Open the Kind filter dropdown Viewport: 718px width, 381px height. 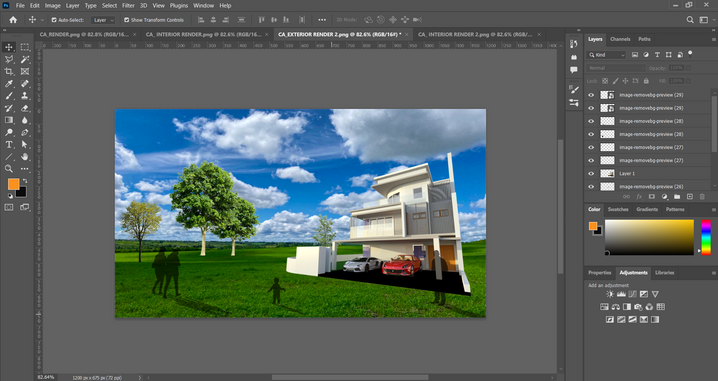(x=606, y=54)
